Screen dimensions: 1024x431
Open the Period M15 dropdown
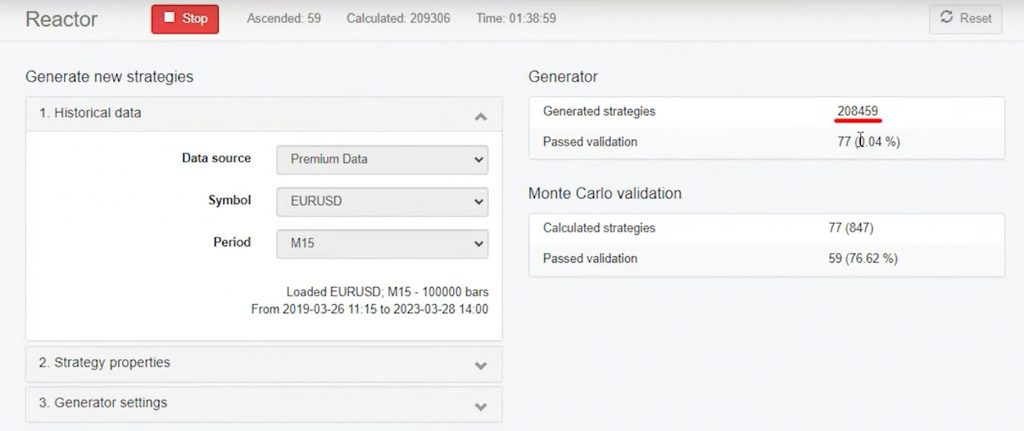[x=382, y=244]
